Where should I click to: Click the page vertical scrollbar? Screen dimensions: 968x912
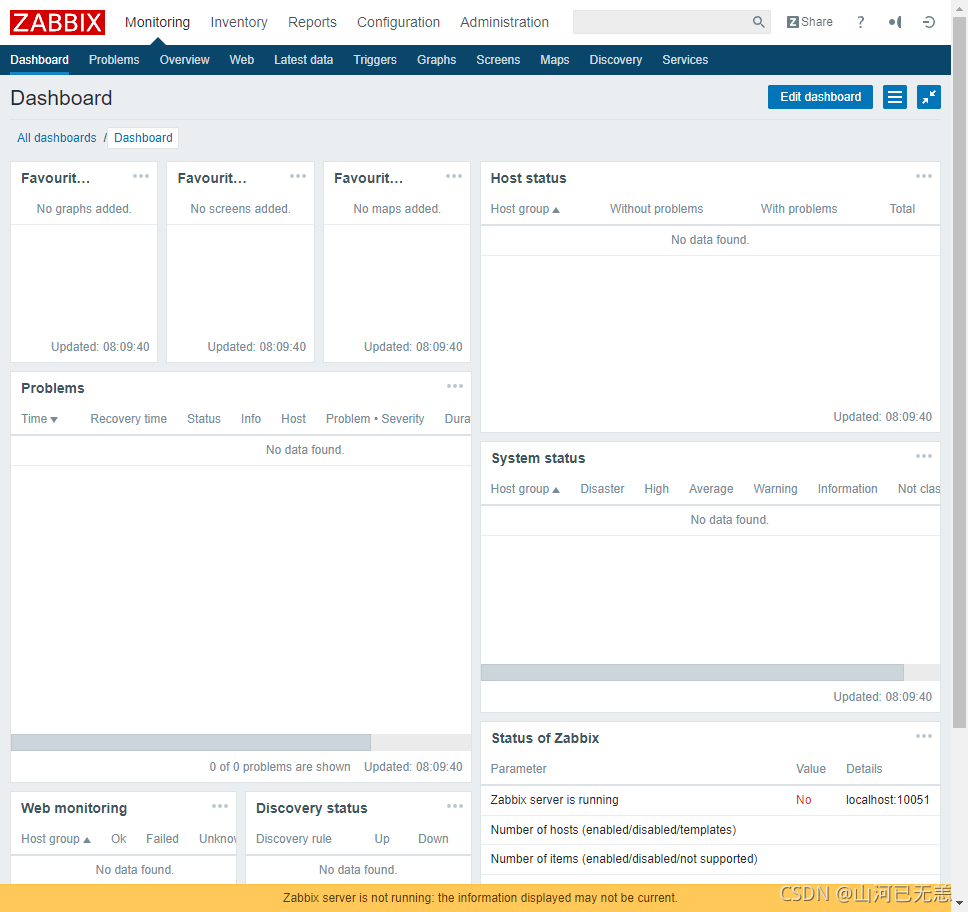point(959,370)
